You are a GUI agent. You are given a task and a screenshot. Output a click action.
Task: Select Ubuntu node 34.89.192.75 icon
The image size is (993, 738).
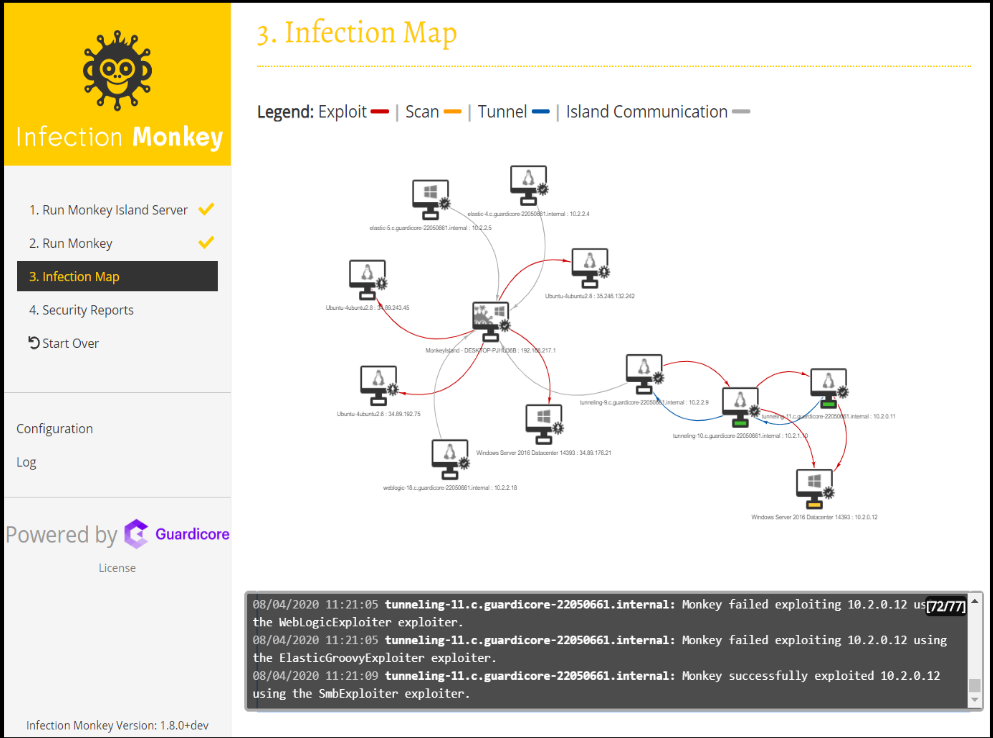379,385
